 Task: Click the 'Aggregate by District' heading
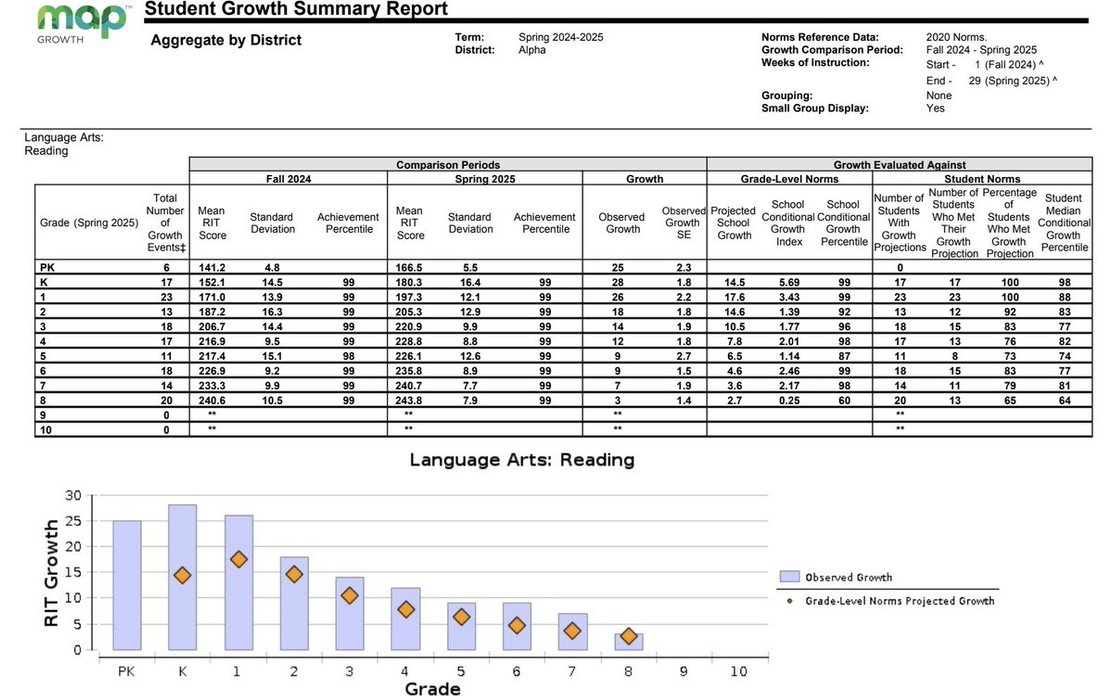[x=226, y=40]
